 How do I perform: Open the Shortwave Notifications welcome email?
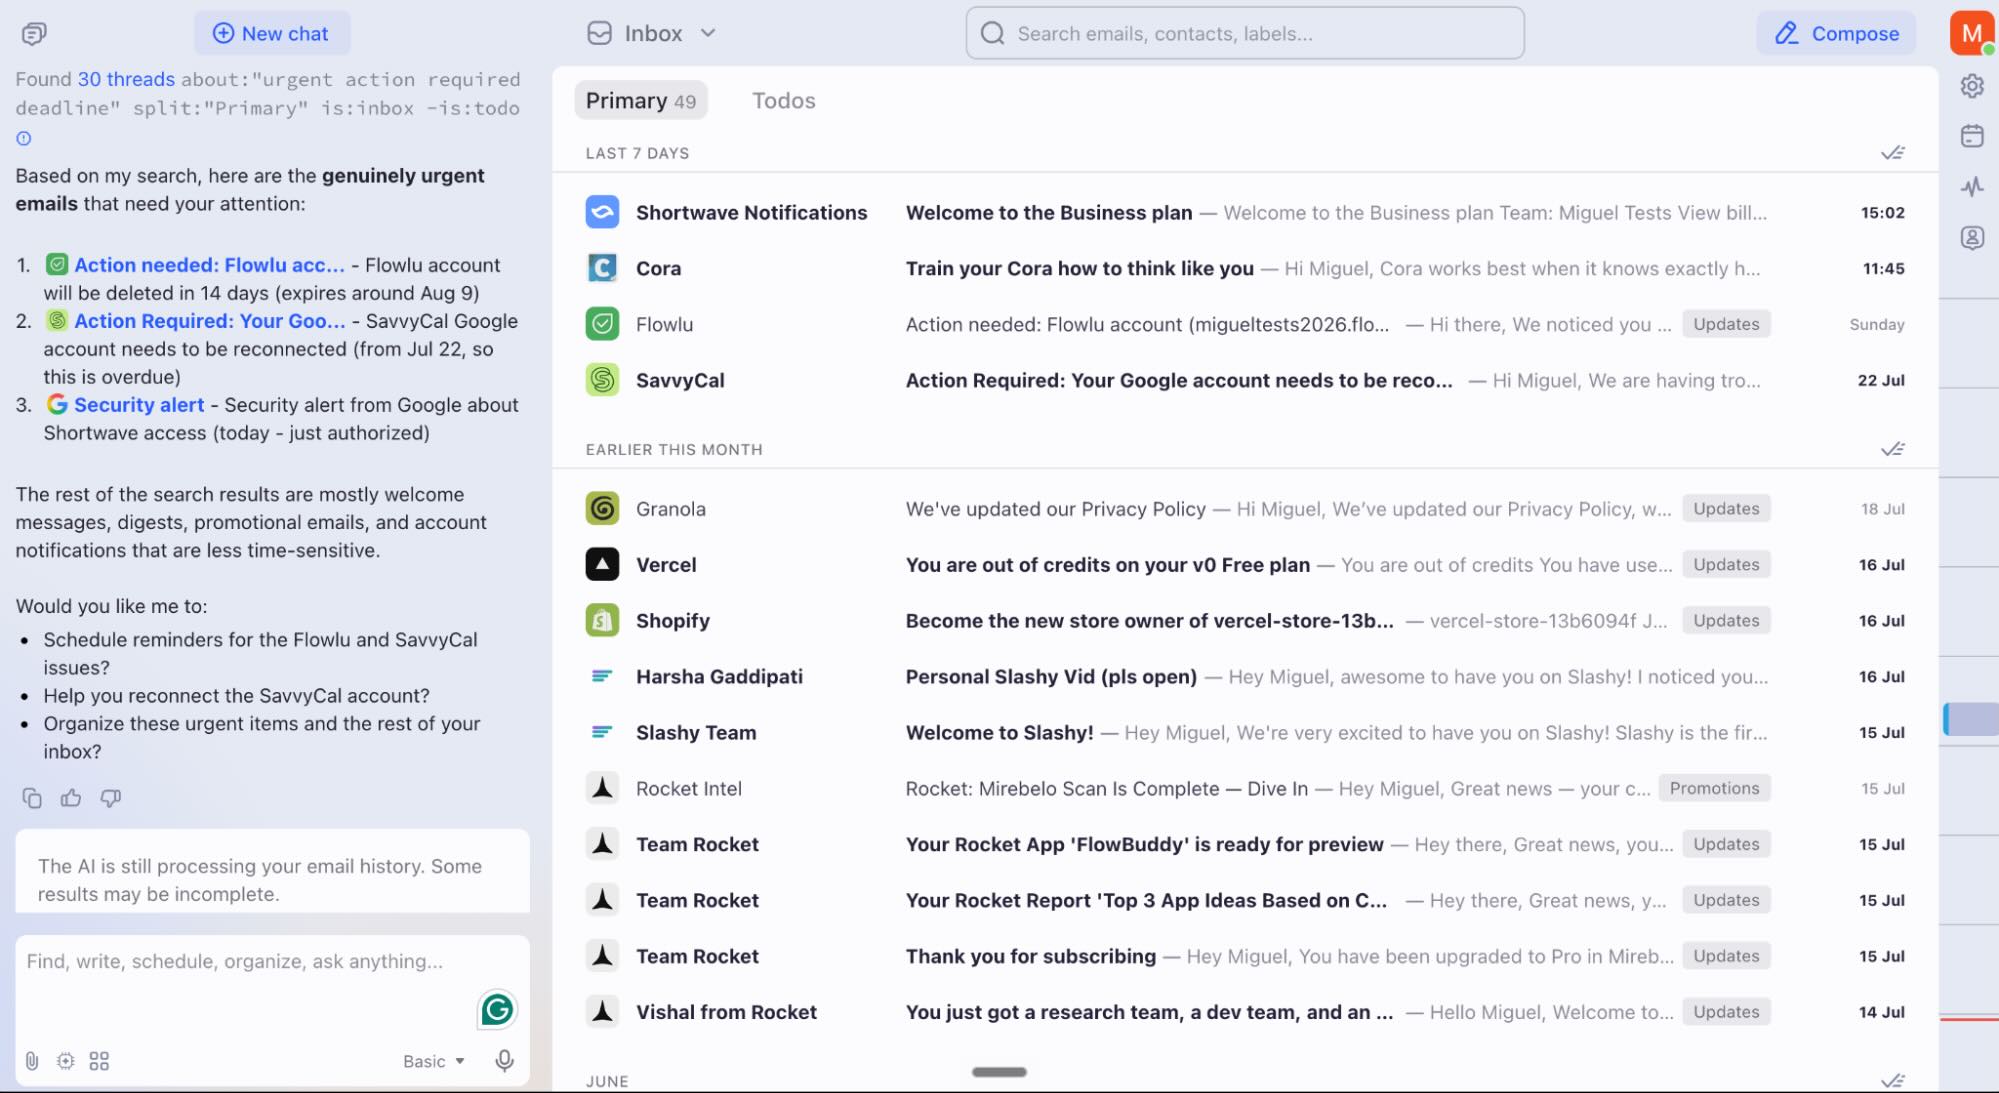[1245, 213]
